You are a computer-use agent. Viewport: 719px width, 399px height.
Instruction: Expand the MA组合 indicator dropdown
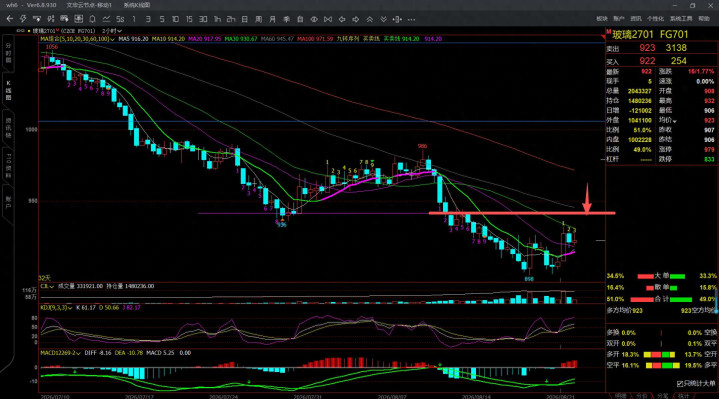tap(77, 39)
